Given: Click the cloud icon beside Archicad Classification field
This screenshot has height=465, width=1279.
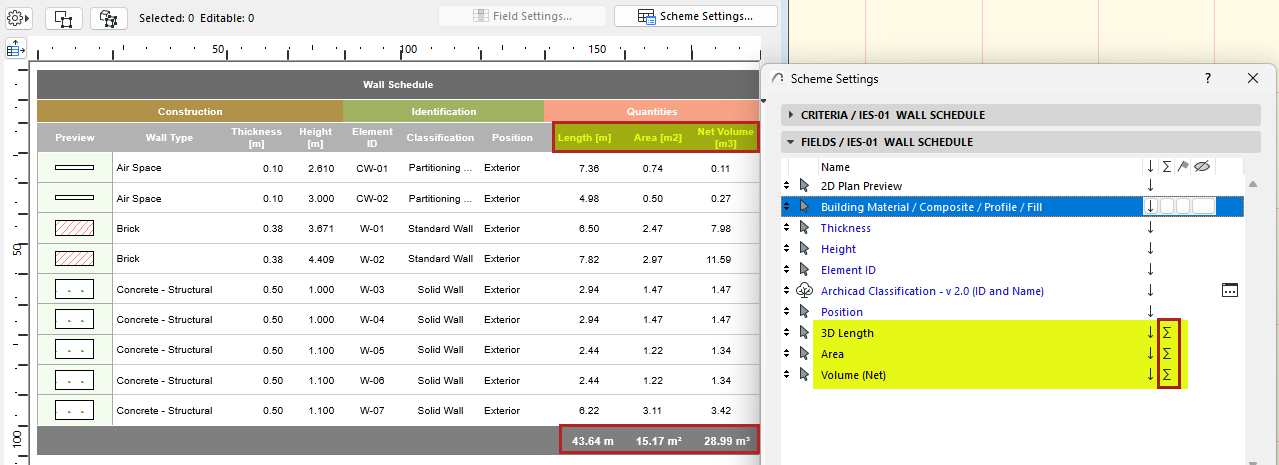Looking at the screenshot, I should click(804, 291).
